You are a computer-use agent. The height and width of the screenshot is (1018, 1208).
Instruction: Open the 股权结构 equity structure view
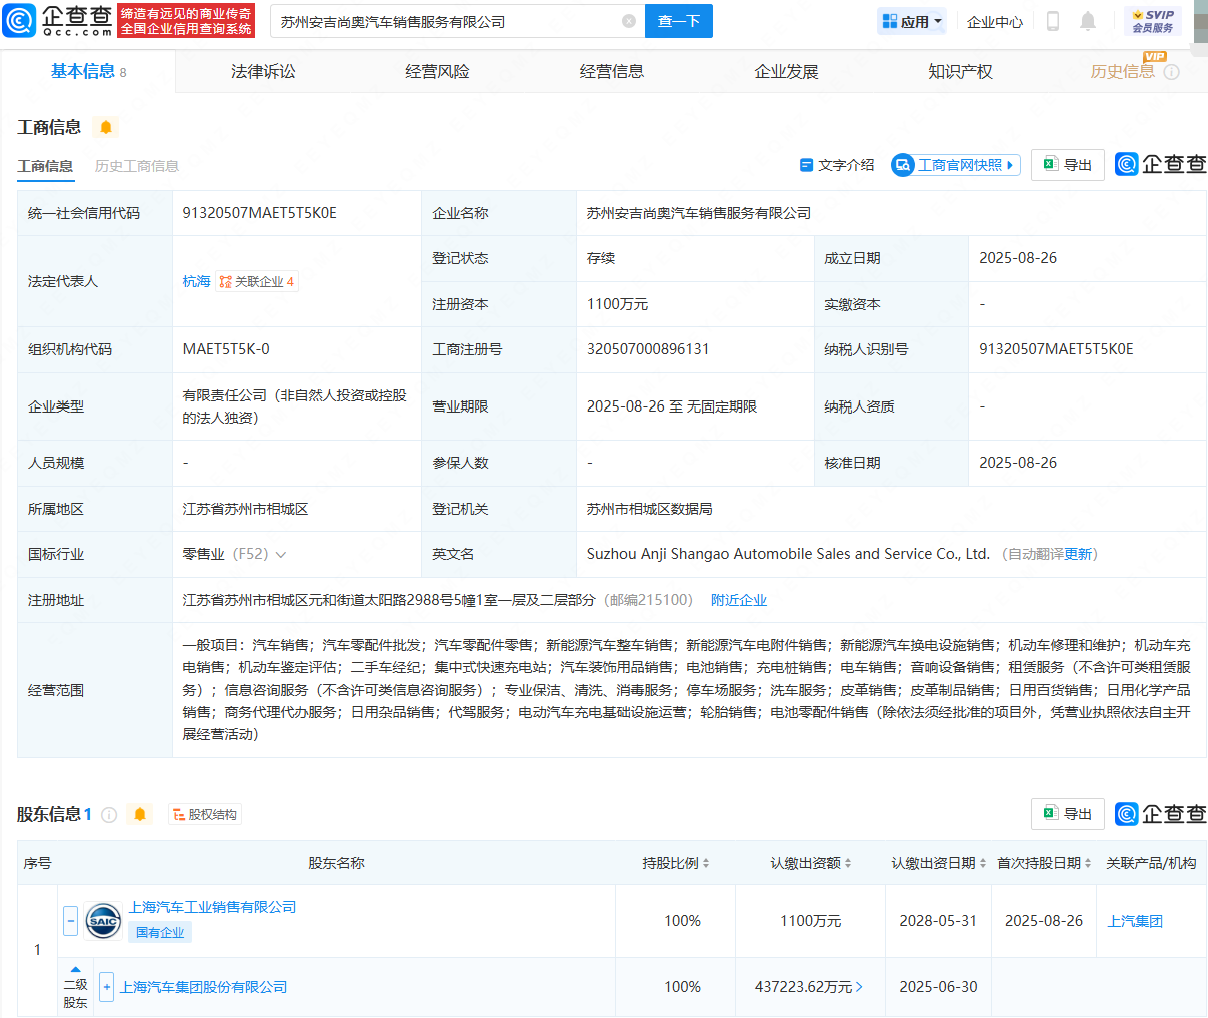[x=205, y=815]
